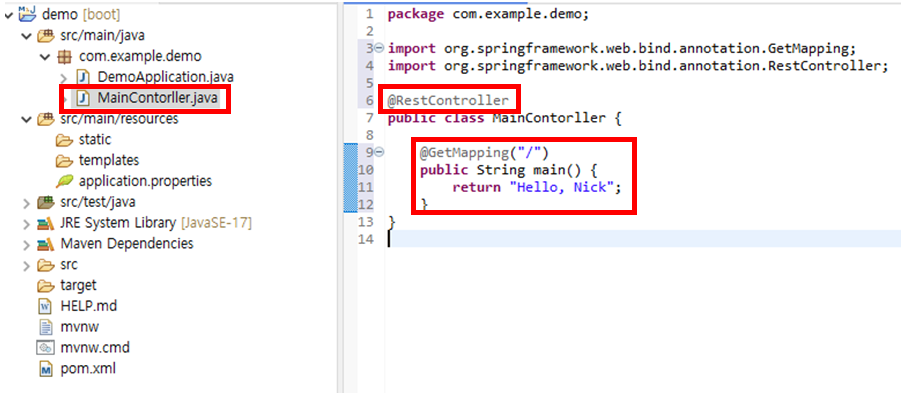Click the JRE System Library books icon

(45, 223)
